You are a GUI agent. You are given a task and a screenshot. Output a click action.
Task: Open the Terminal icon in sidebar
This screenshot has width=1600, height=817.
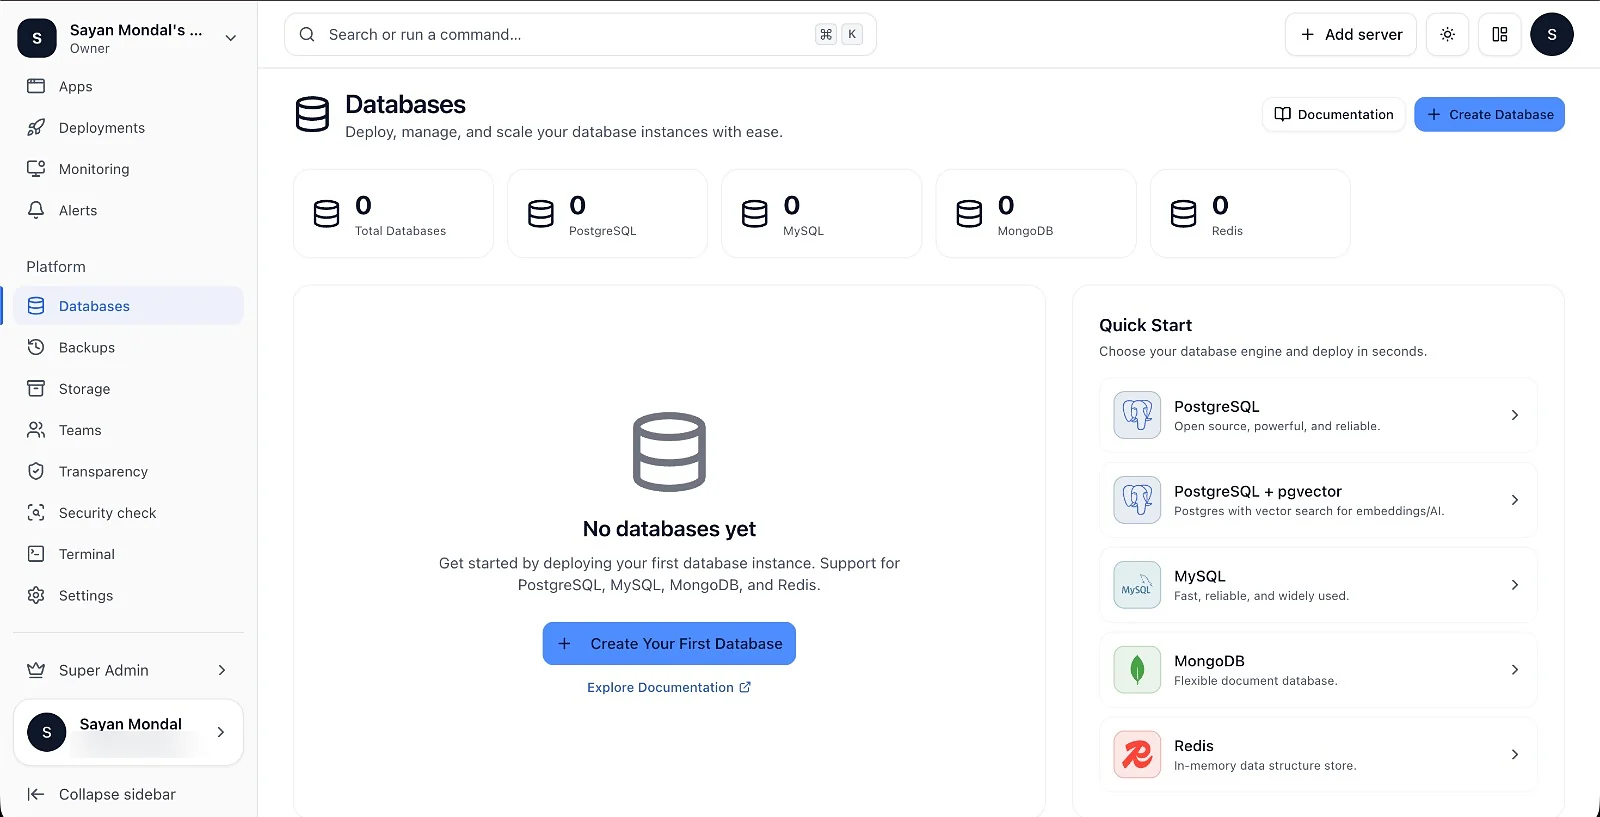click(x=36, y=554)
